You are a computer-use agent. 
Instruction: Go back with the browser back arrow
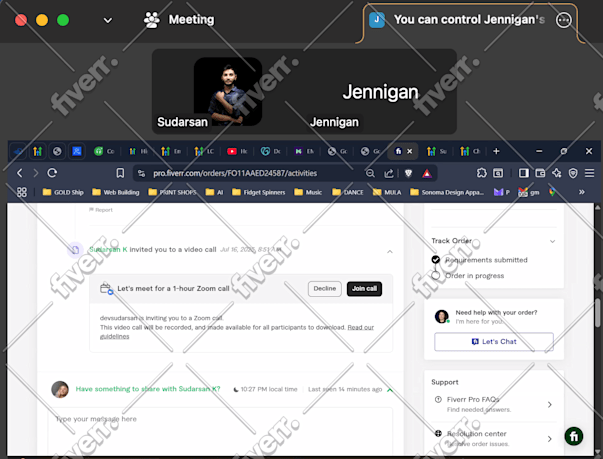pos(20,173)
